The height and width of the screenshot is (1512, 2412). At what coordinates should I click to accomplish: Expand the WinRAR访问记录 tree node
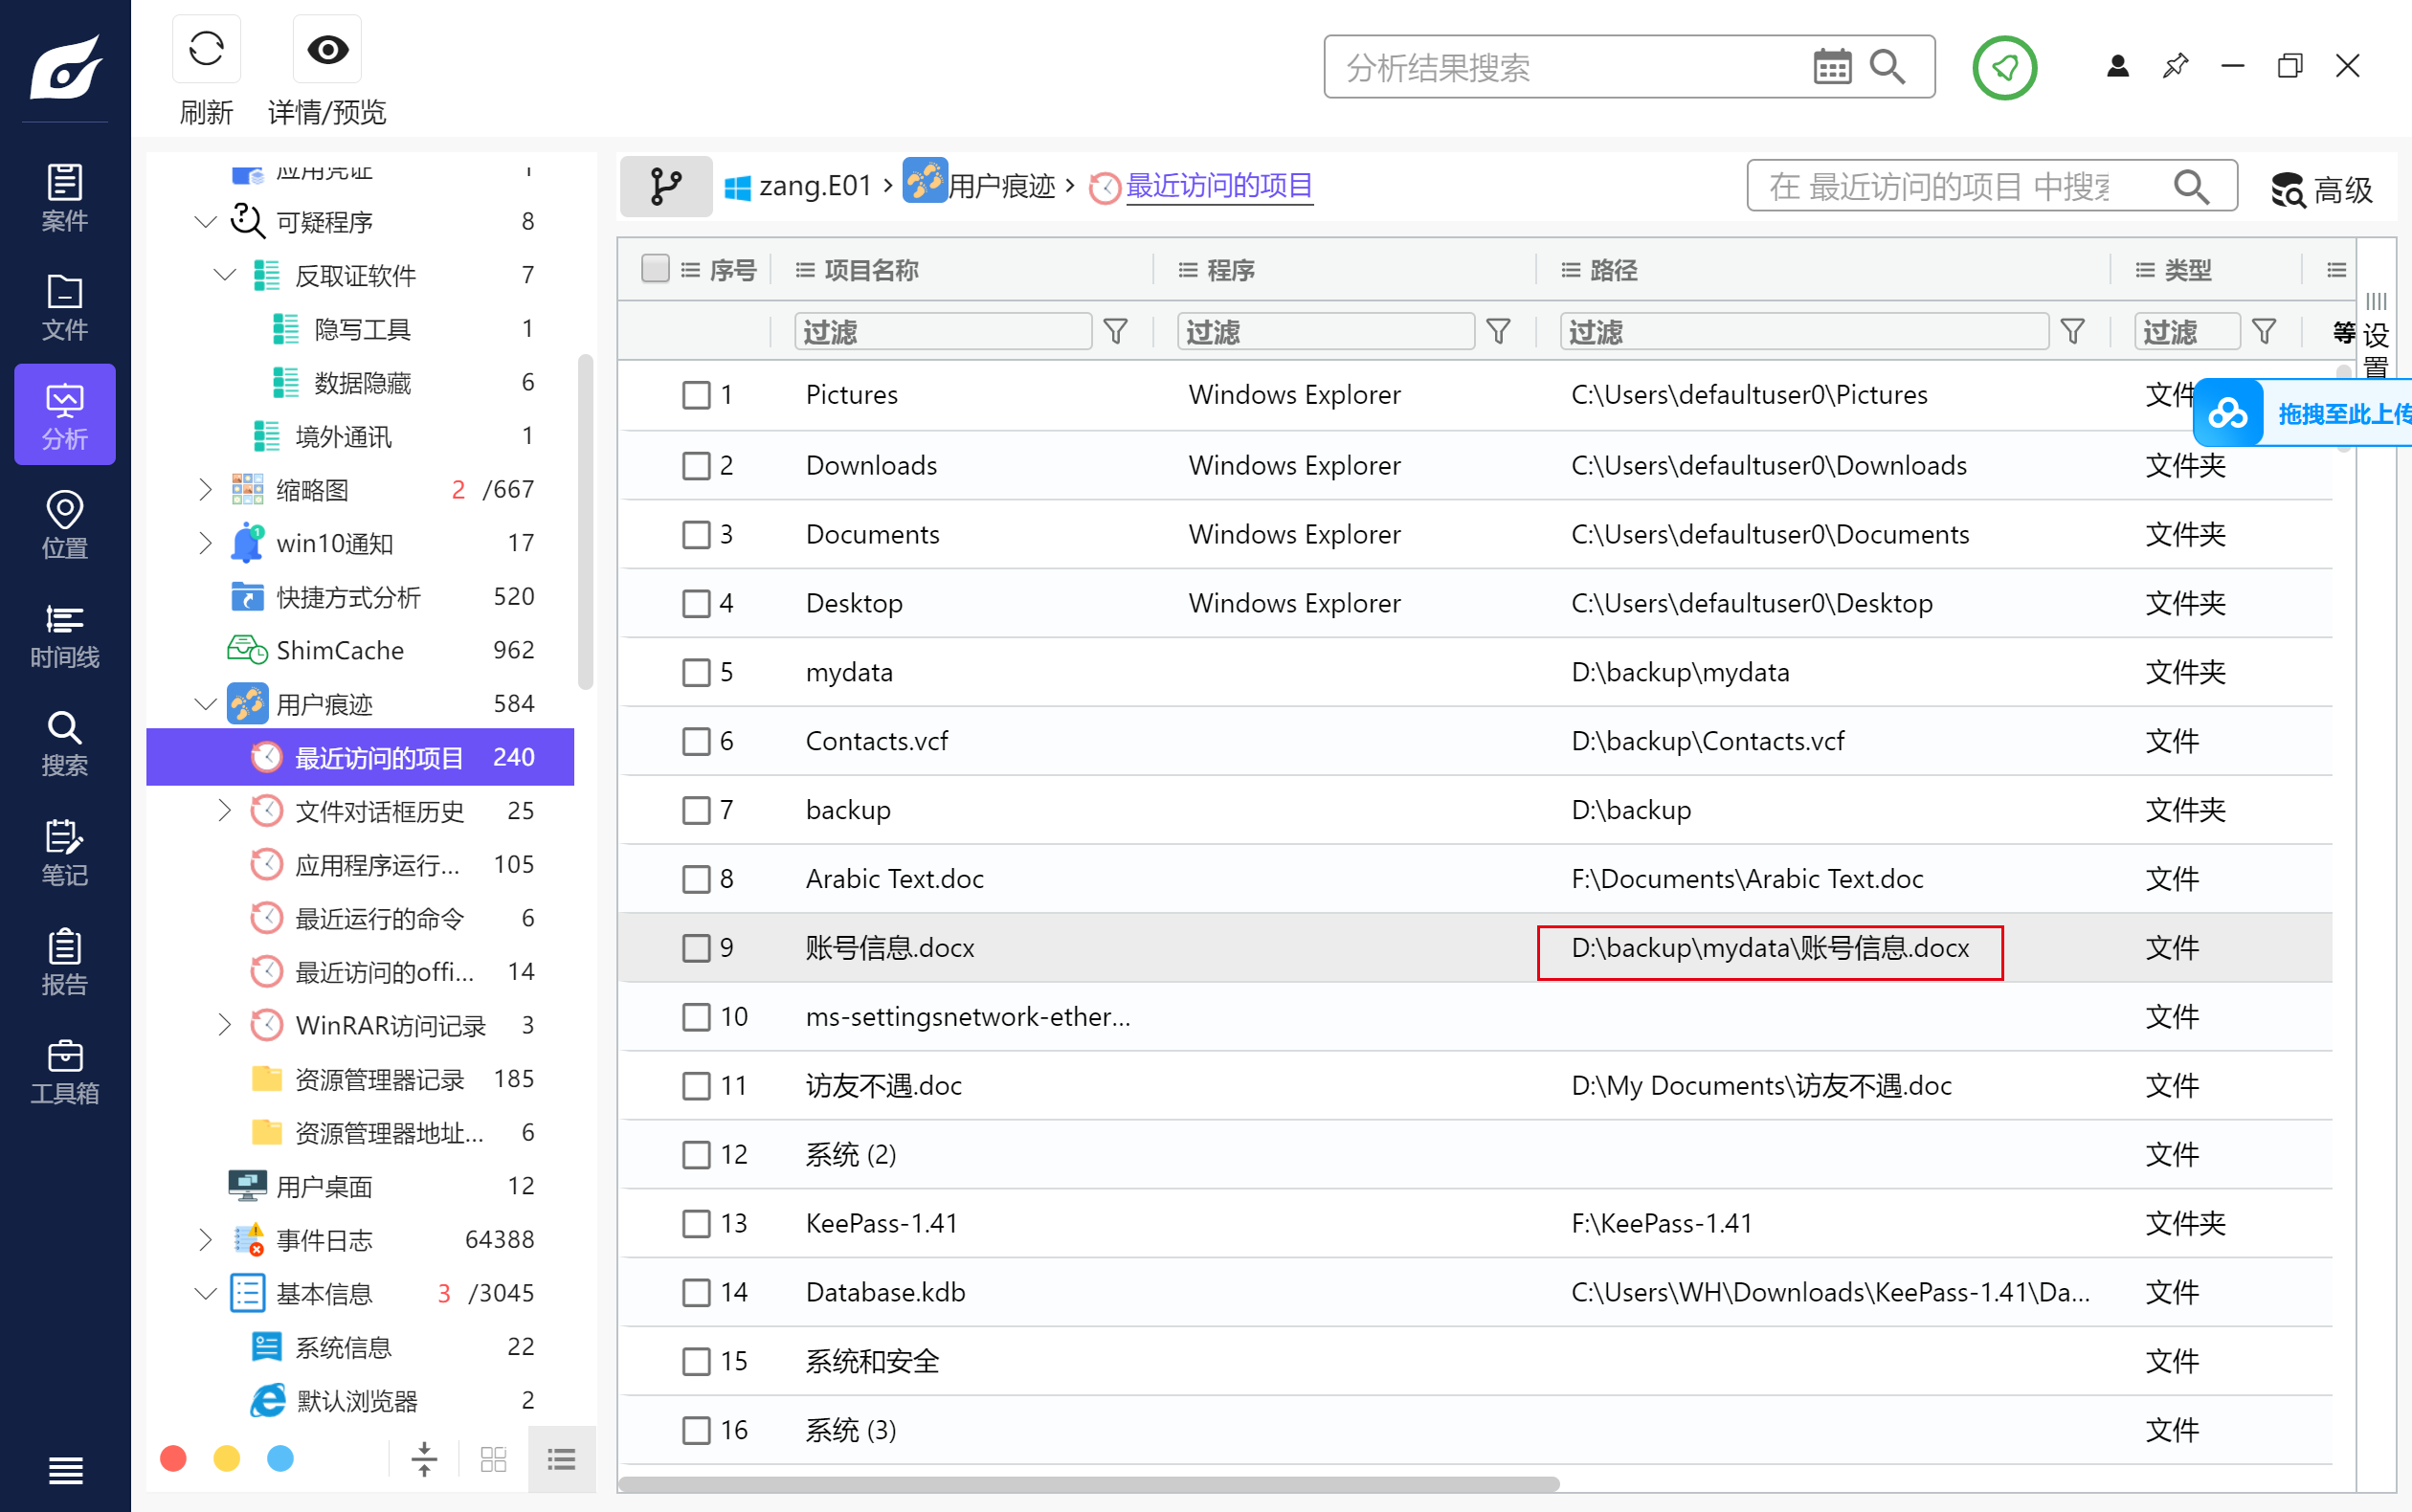[225, 1025]
